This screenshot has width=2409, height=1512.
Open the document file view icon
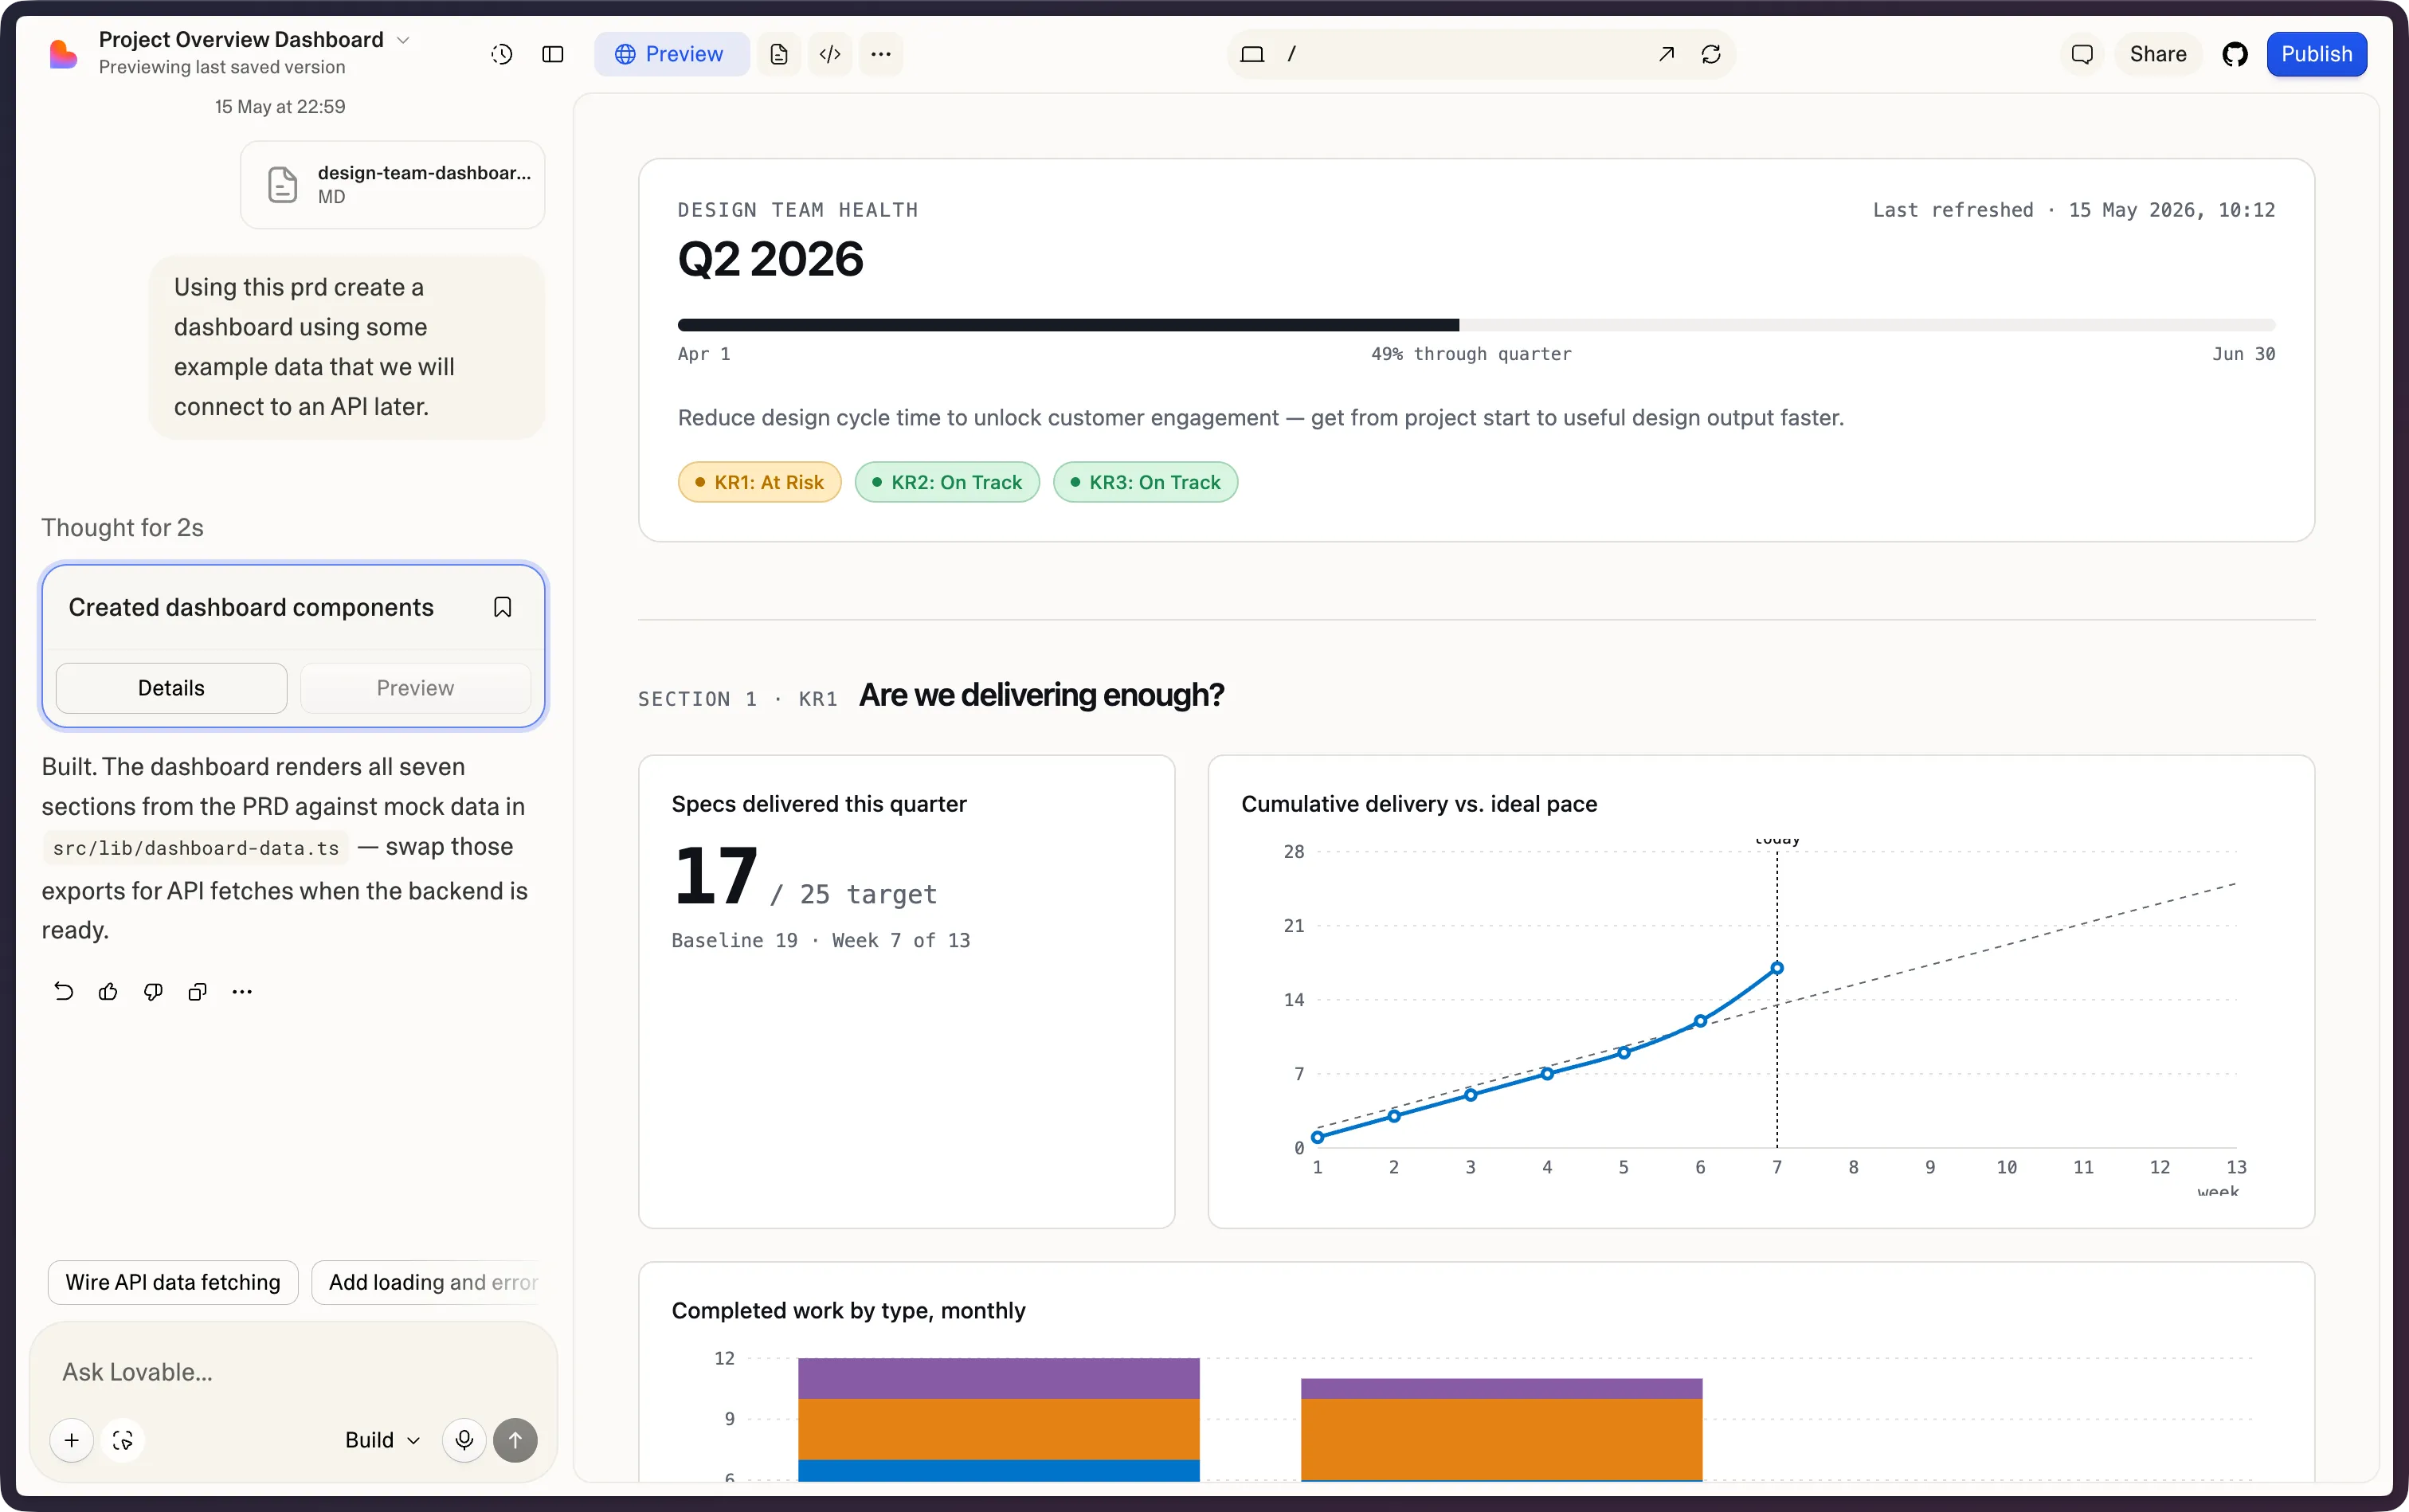click(x=779, y=54)
